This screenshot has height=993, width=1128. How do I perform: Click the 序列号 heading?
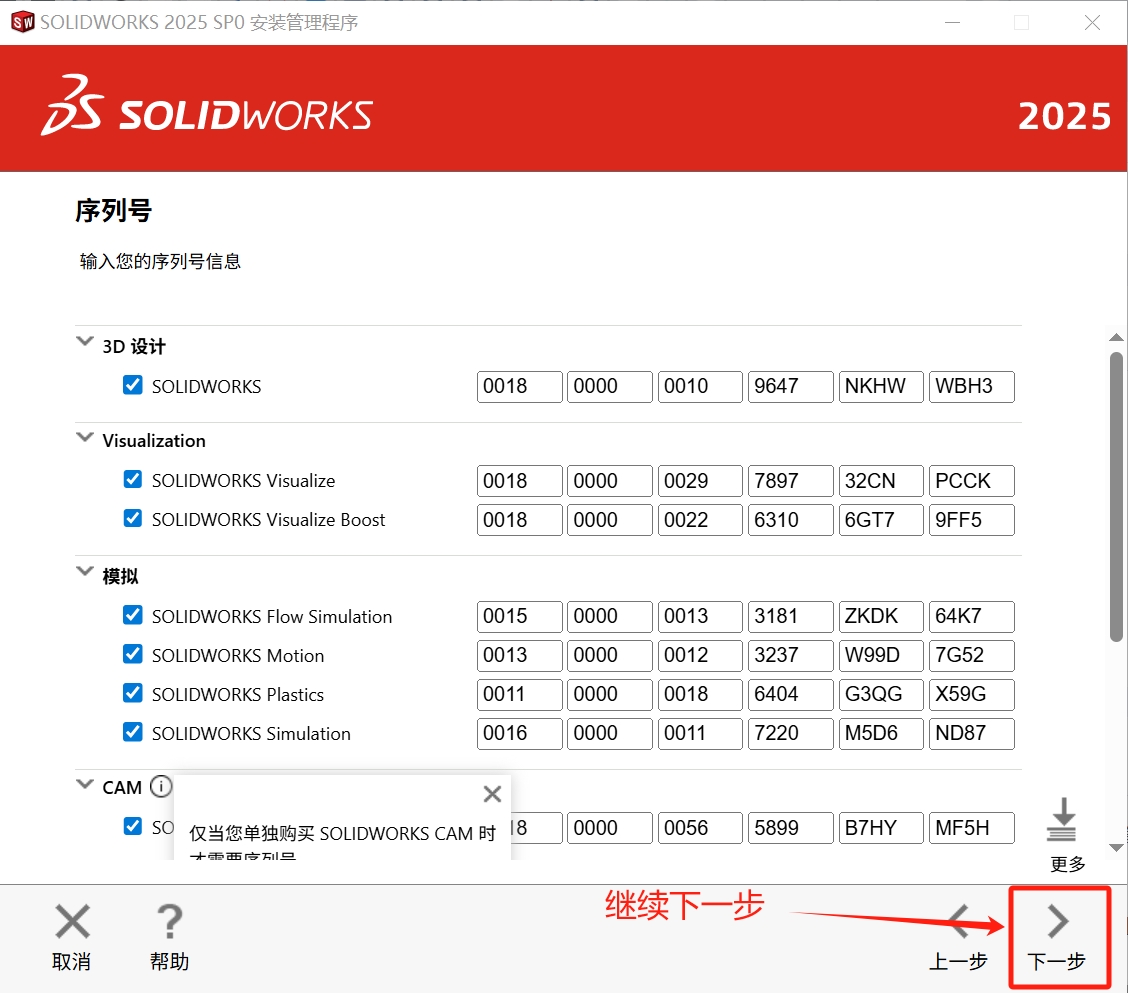tap(113, 211)
